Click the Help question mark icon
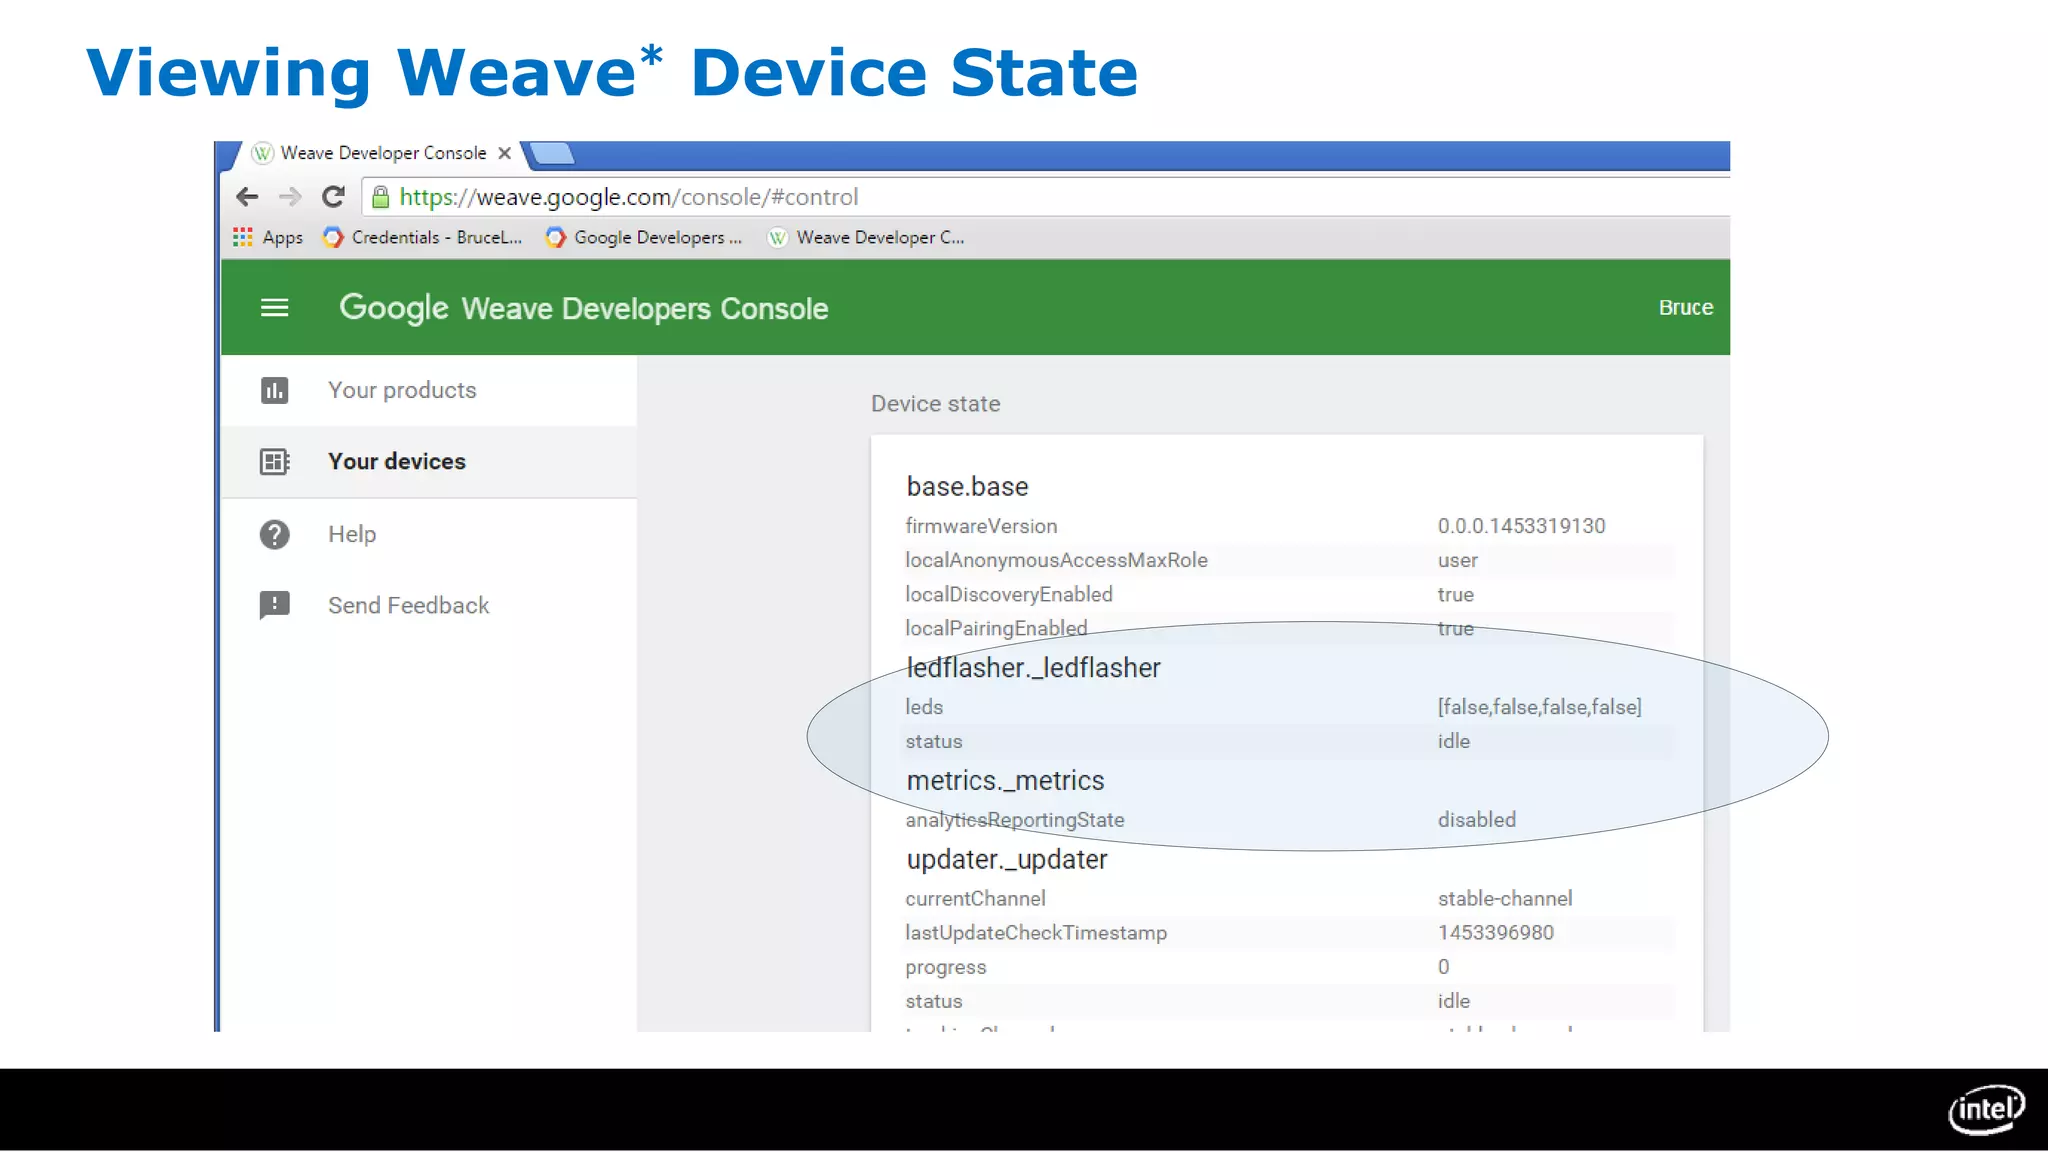 [274, 534]
